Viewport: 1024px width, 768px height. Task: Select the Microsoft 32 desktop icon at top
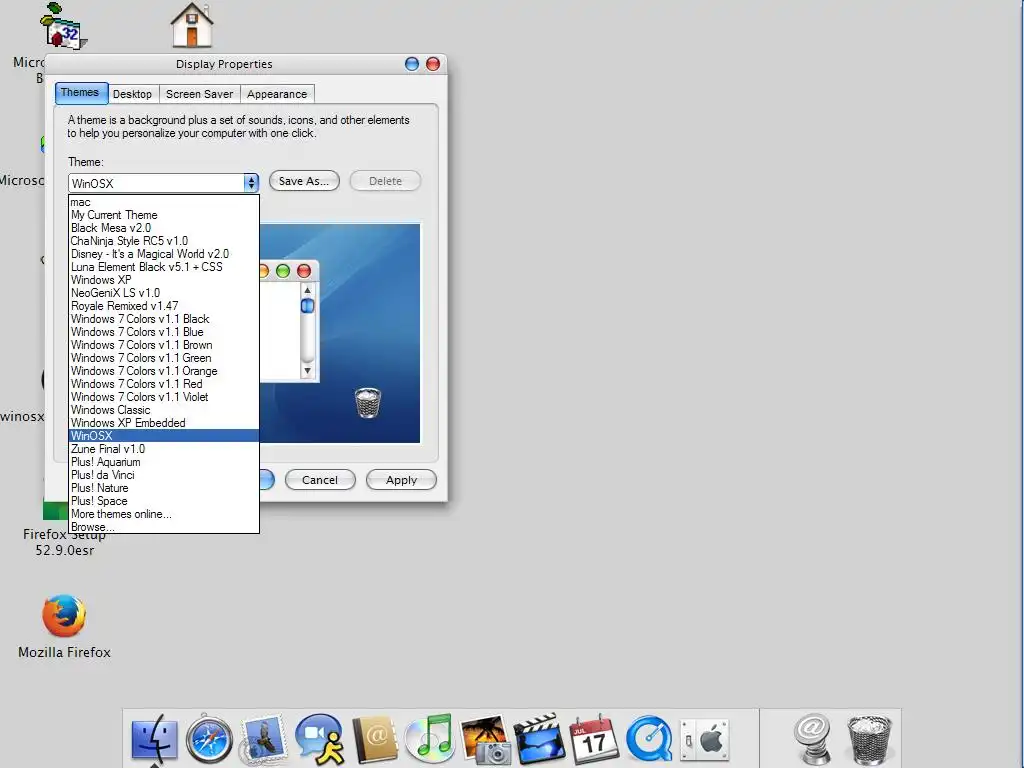click(63, 26)
